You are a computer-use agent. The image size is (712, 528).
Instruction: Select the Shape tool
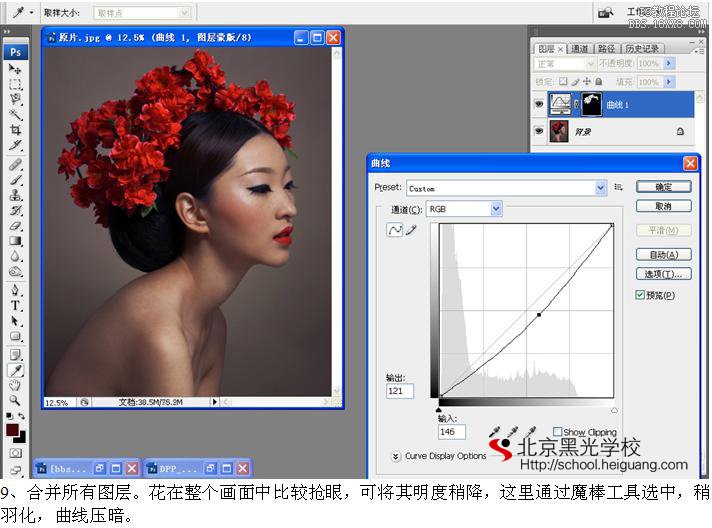[15, 336]
